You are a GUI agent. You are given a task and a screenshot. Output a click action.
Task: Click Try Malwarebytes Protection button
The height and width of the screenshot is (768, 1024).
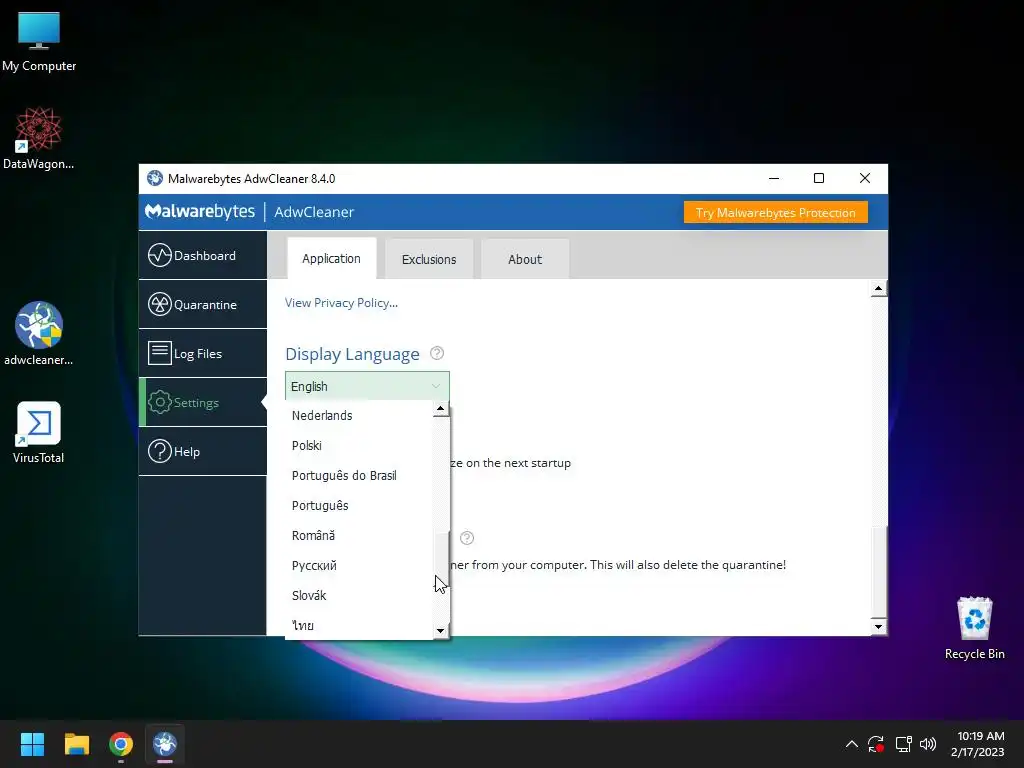point(776,212)
